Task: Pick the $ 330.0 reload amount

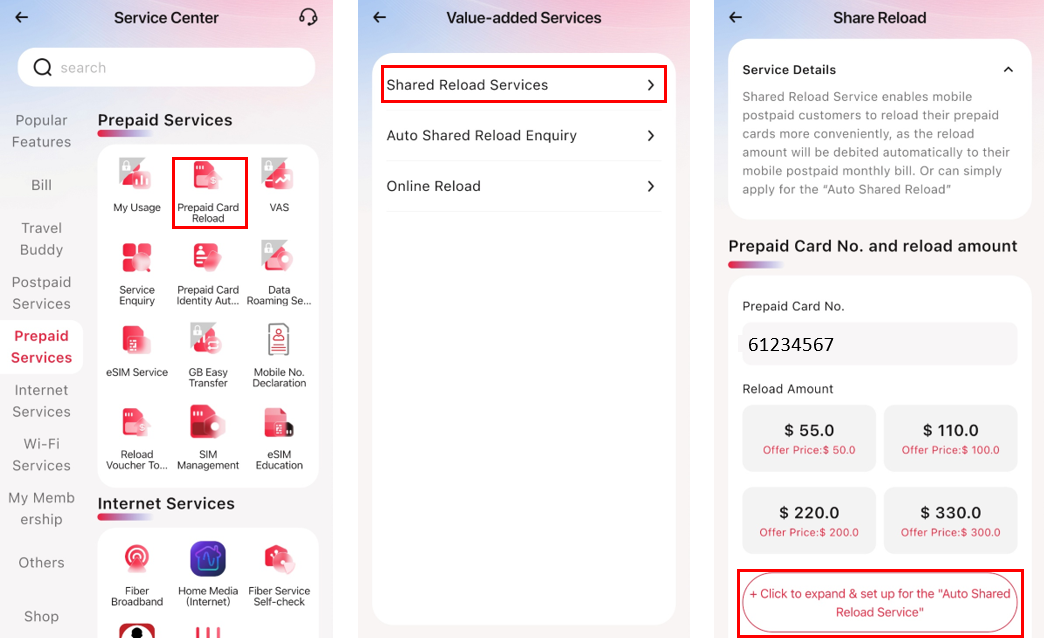Action: 950,520
